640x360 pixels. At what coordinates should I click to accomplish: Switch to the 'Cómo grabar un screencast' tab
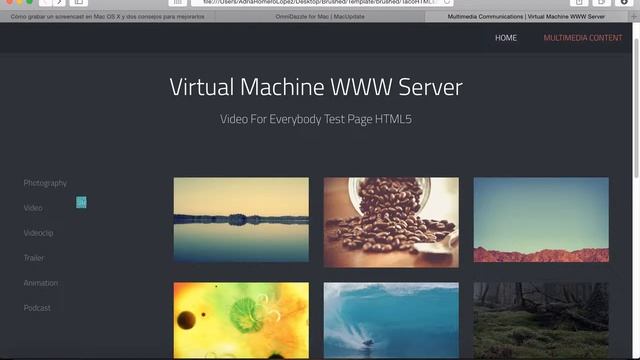tap(108, 17)
